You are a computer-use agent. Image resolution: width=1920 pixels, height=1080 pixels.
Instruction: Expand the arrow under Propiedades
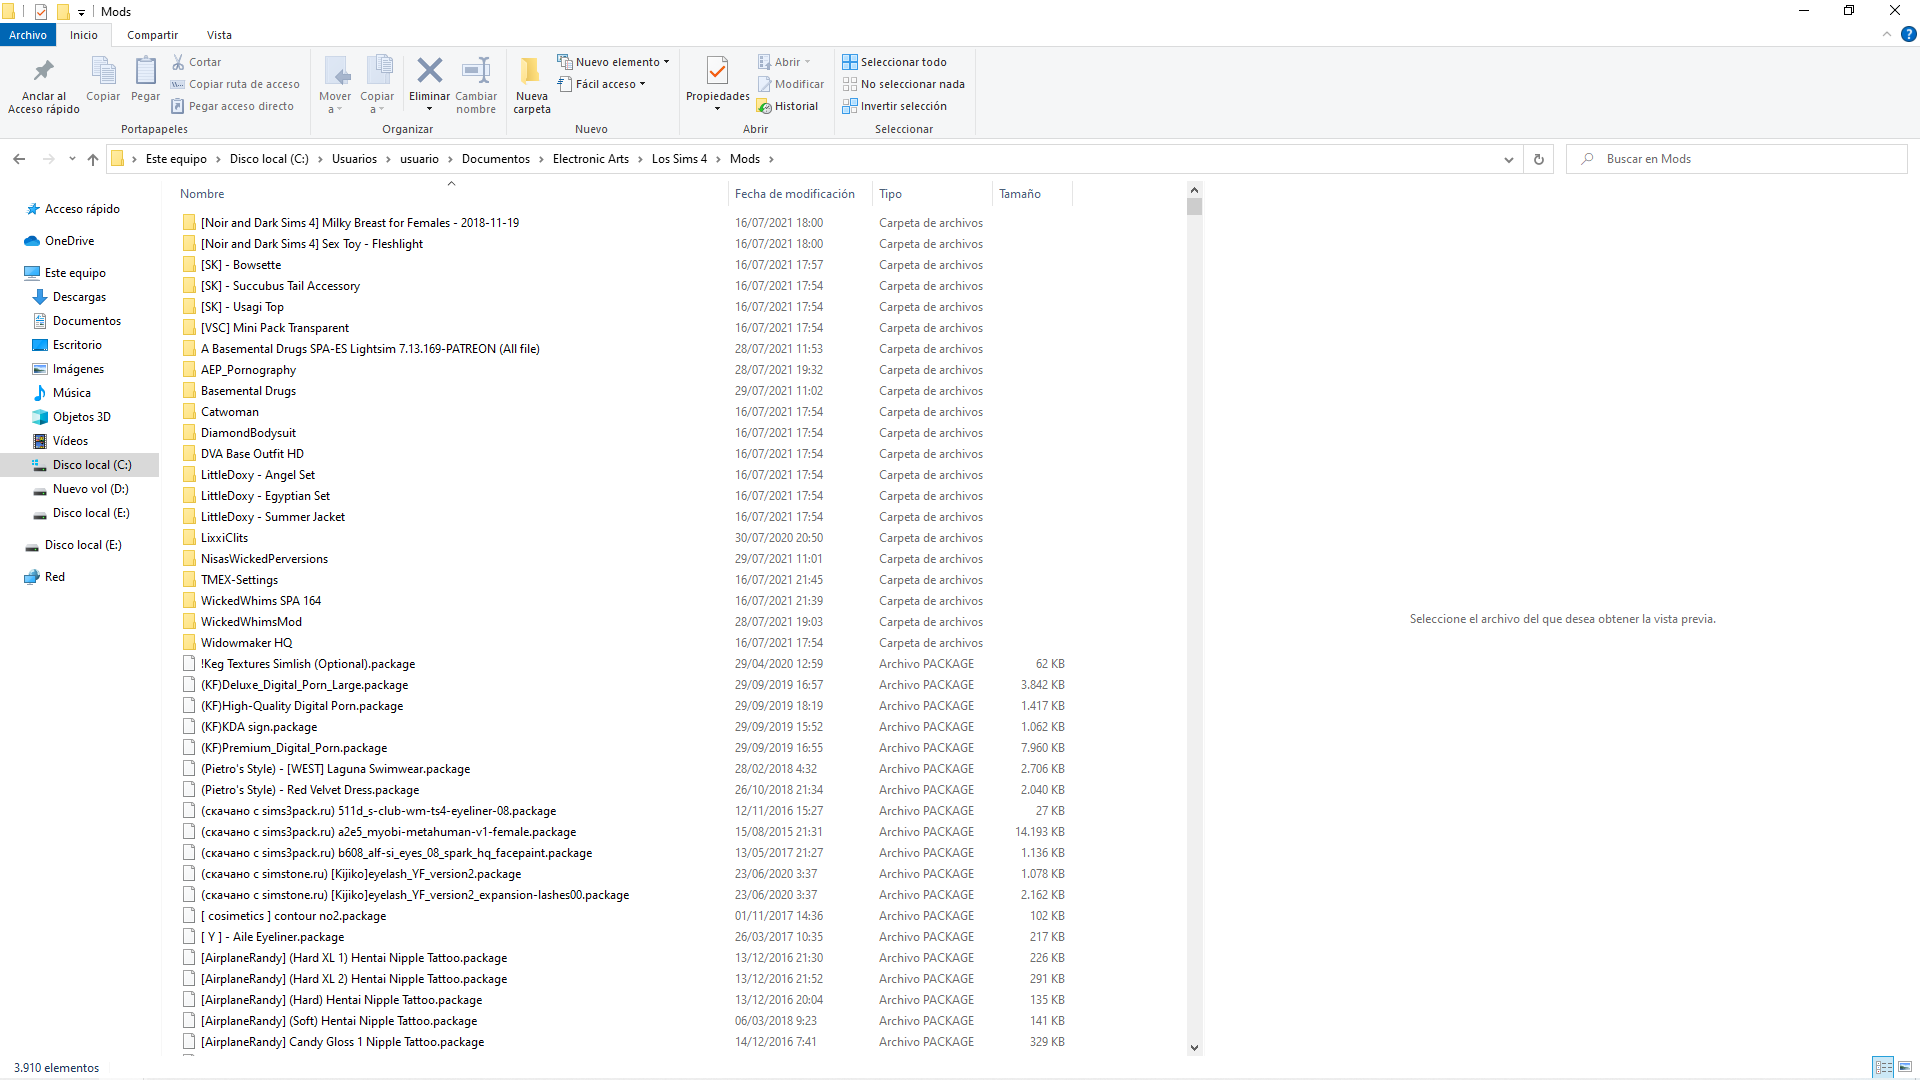click(717, 109)
